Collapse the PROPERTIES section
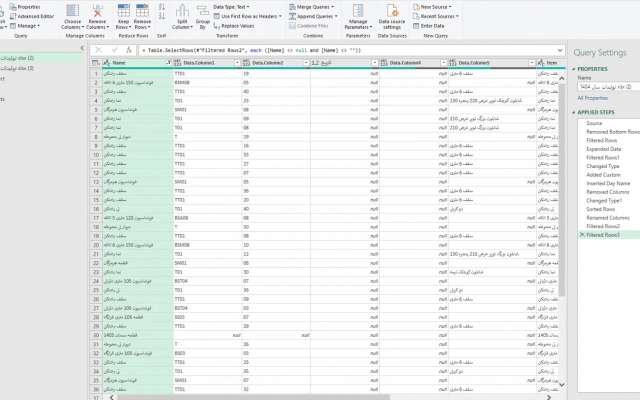Screen dimensions: 640x400 574,69
